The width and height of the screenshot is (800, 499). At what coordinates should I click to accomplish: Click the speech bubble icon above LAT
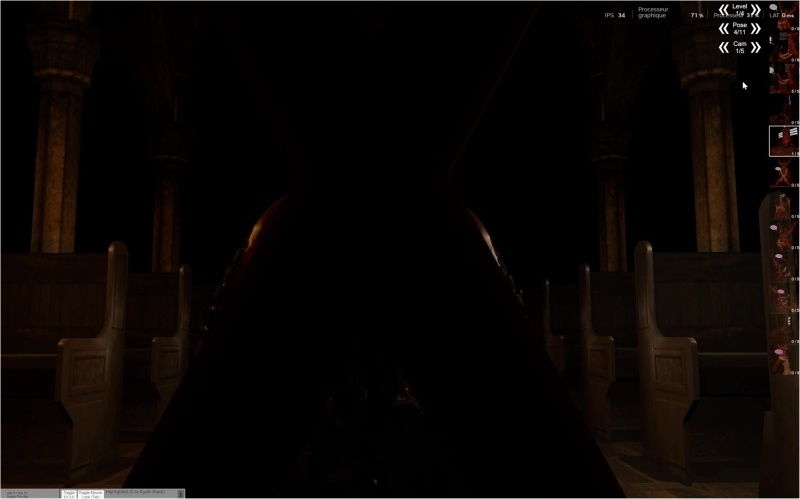773,7
